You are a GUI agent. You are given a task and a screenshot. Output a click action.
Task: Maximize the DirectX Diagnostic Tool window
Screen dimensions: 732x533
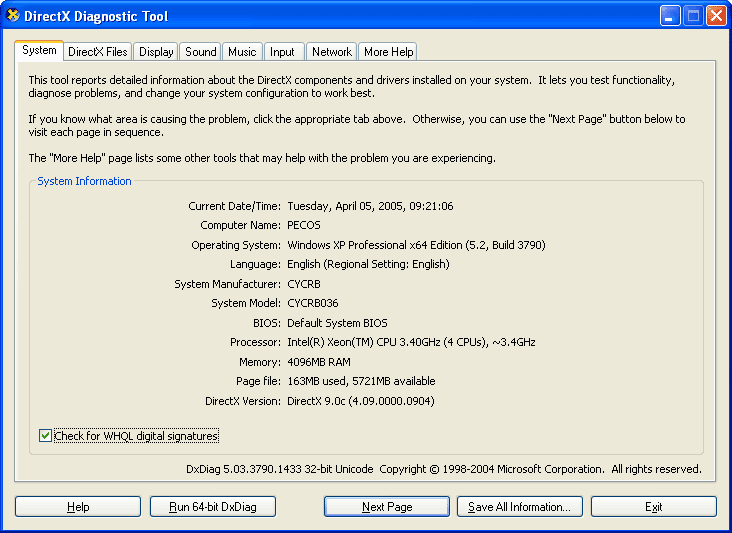[693, 16]
